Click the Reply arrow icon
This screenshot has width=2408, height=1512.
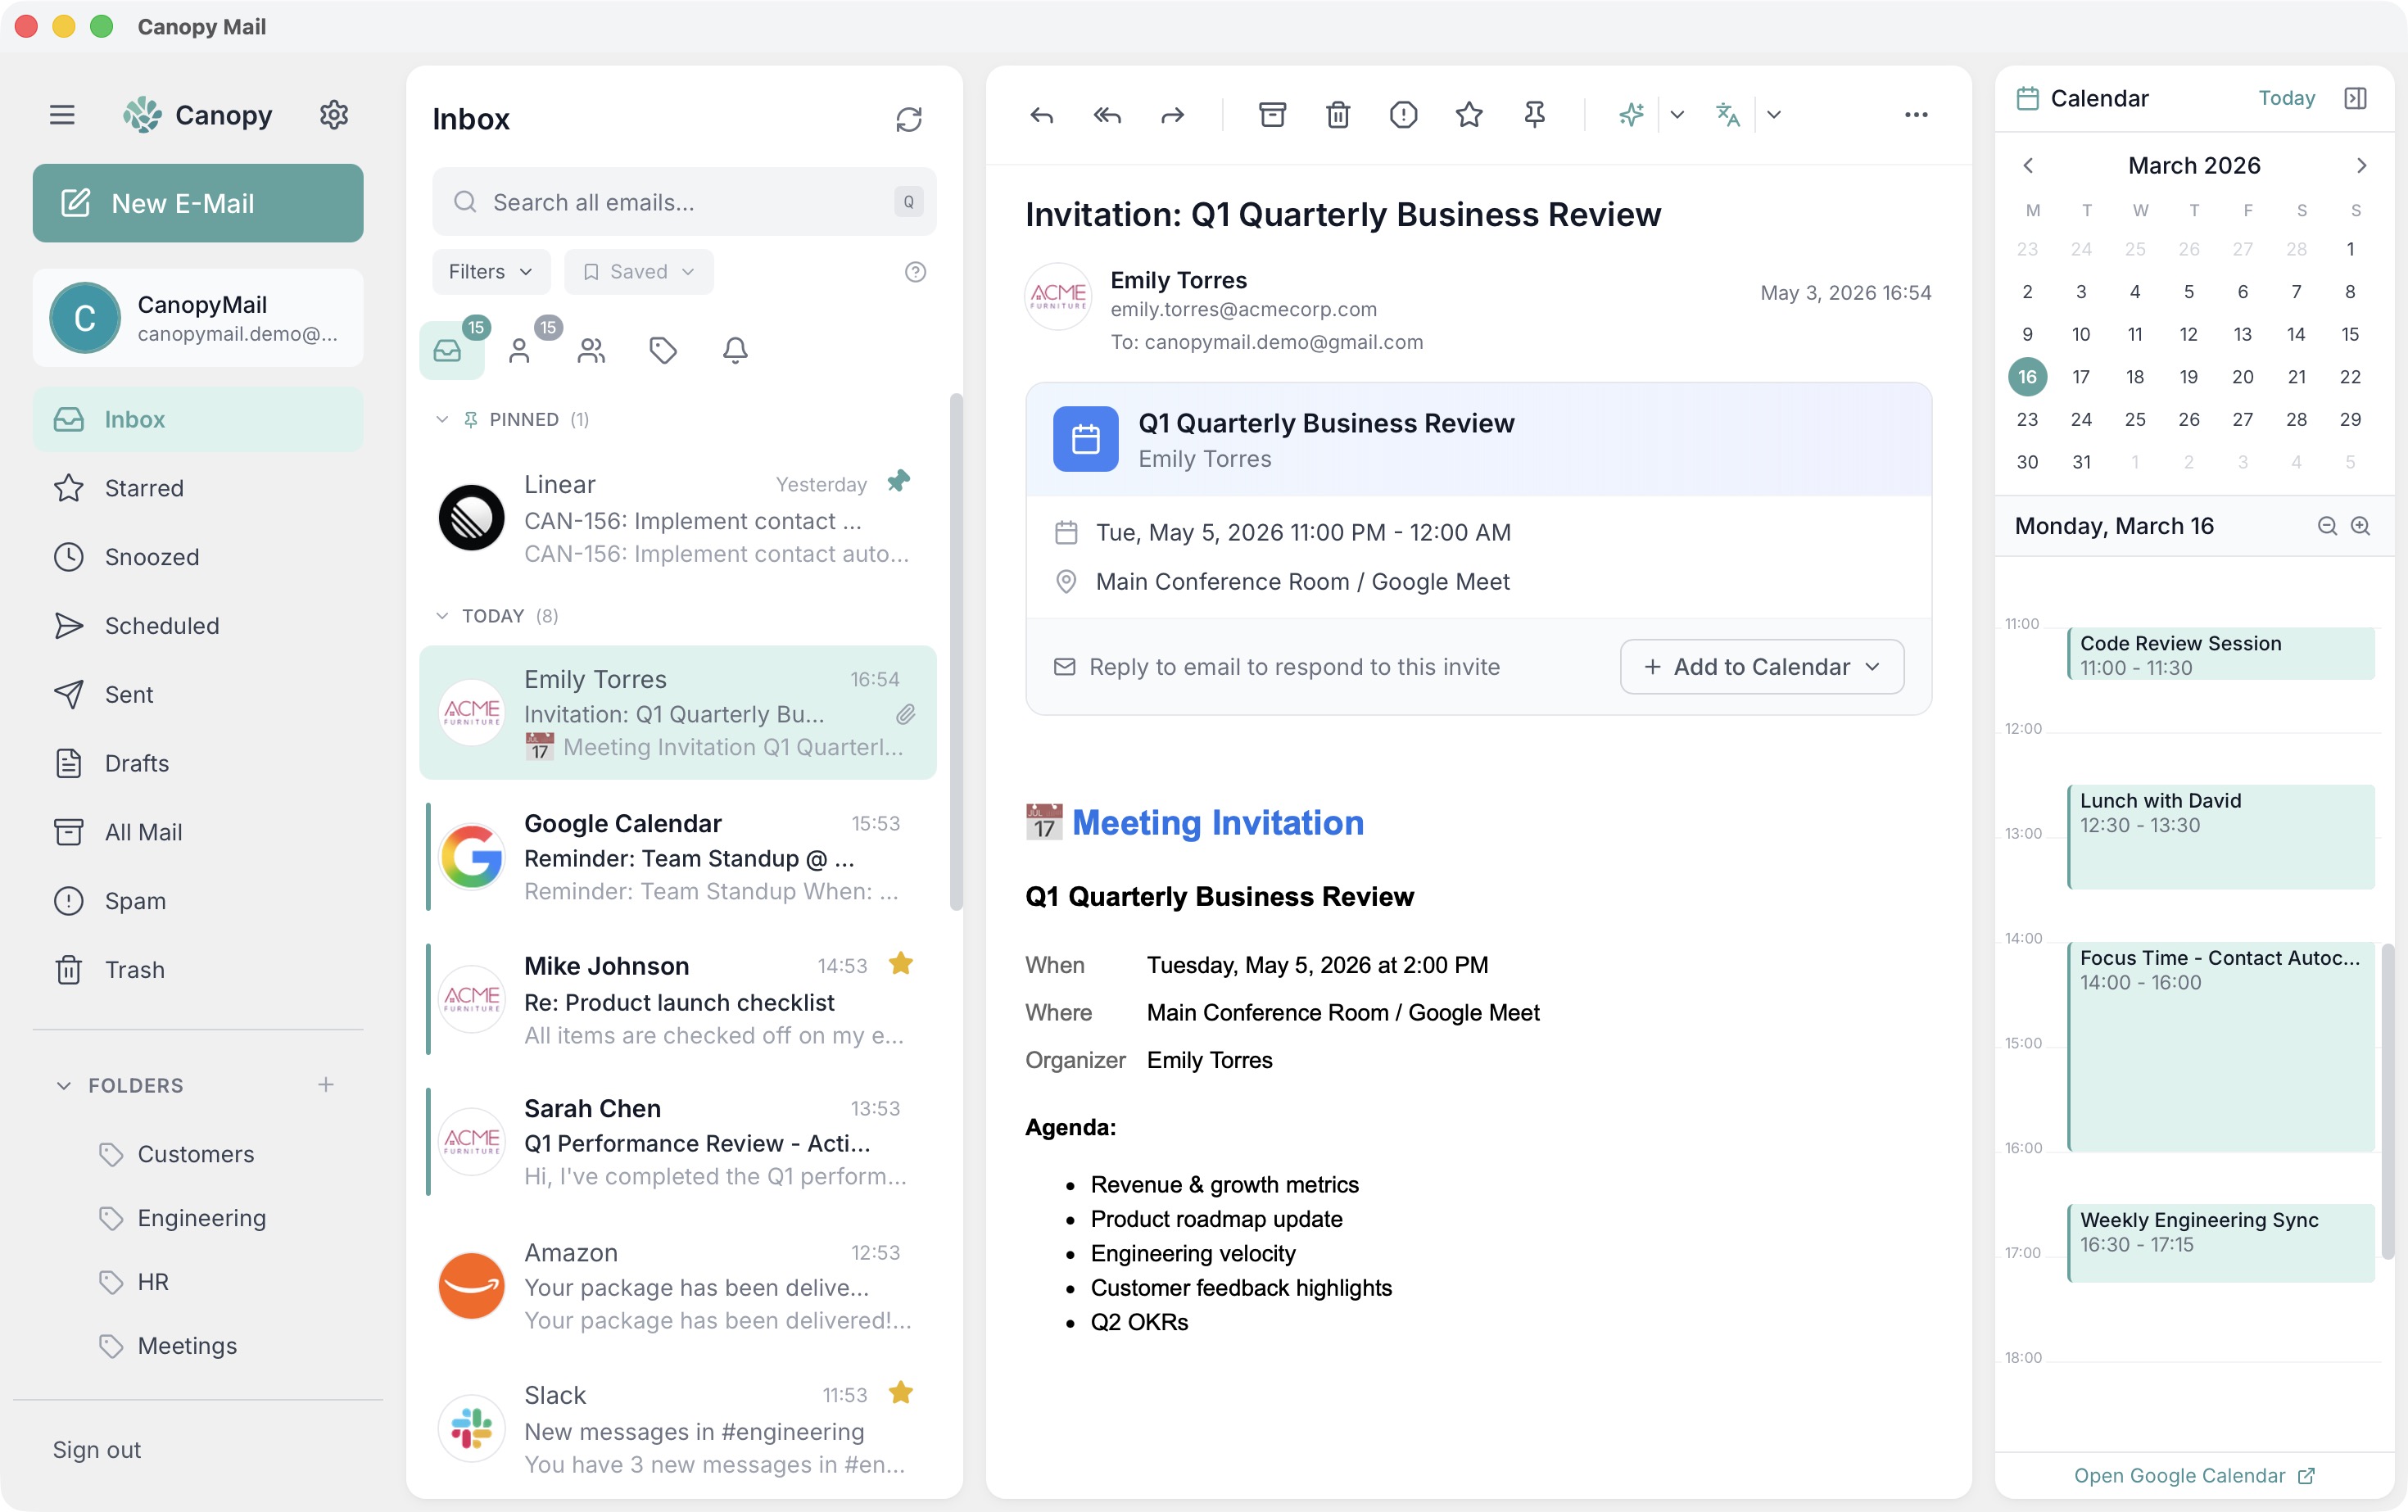tap(1041, 115)
